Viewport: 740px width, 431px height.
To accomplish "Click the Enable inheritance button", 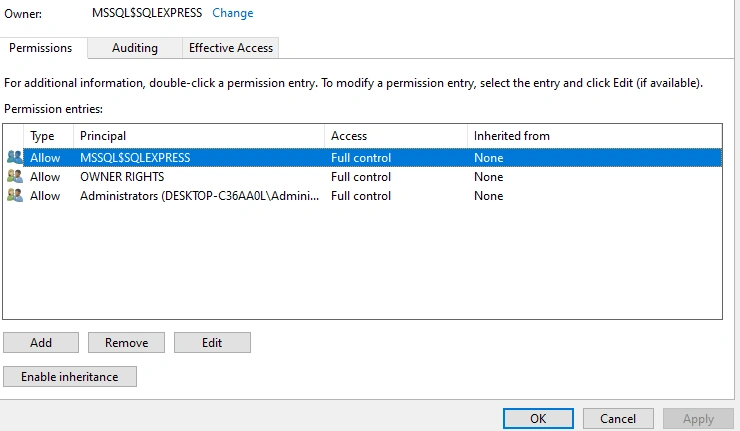I will tap(70, 376).
